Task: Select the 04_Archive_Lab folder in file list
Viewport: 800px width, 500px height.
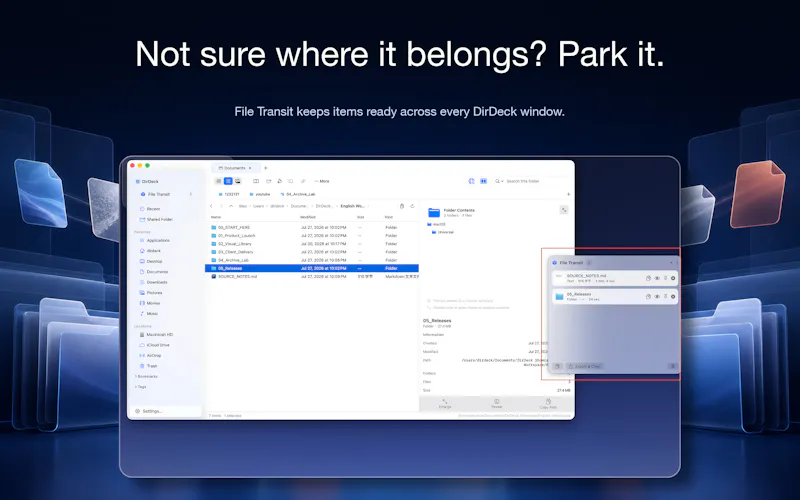Action: tap(312, 260)
